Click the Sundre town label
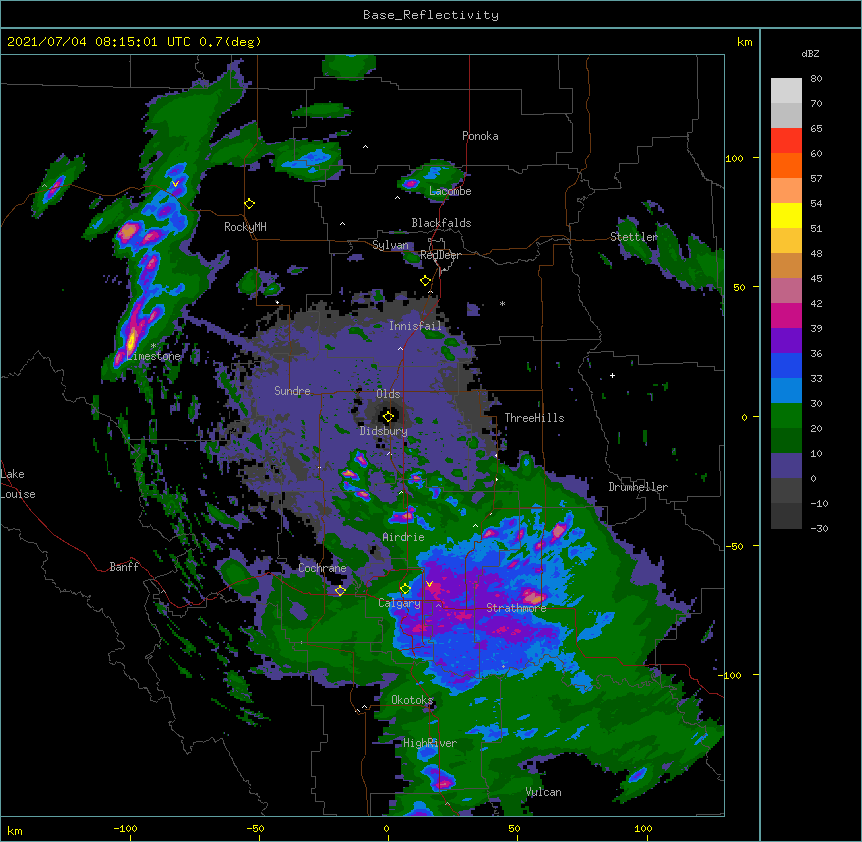 pyautogui.click(x=292, y=391)
